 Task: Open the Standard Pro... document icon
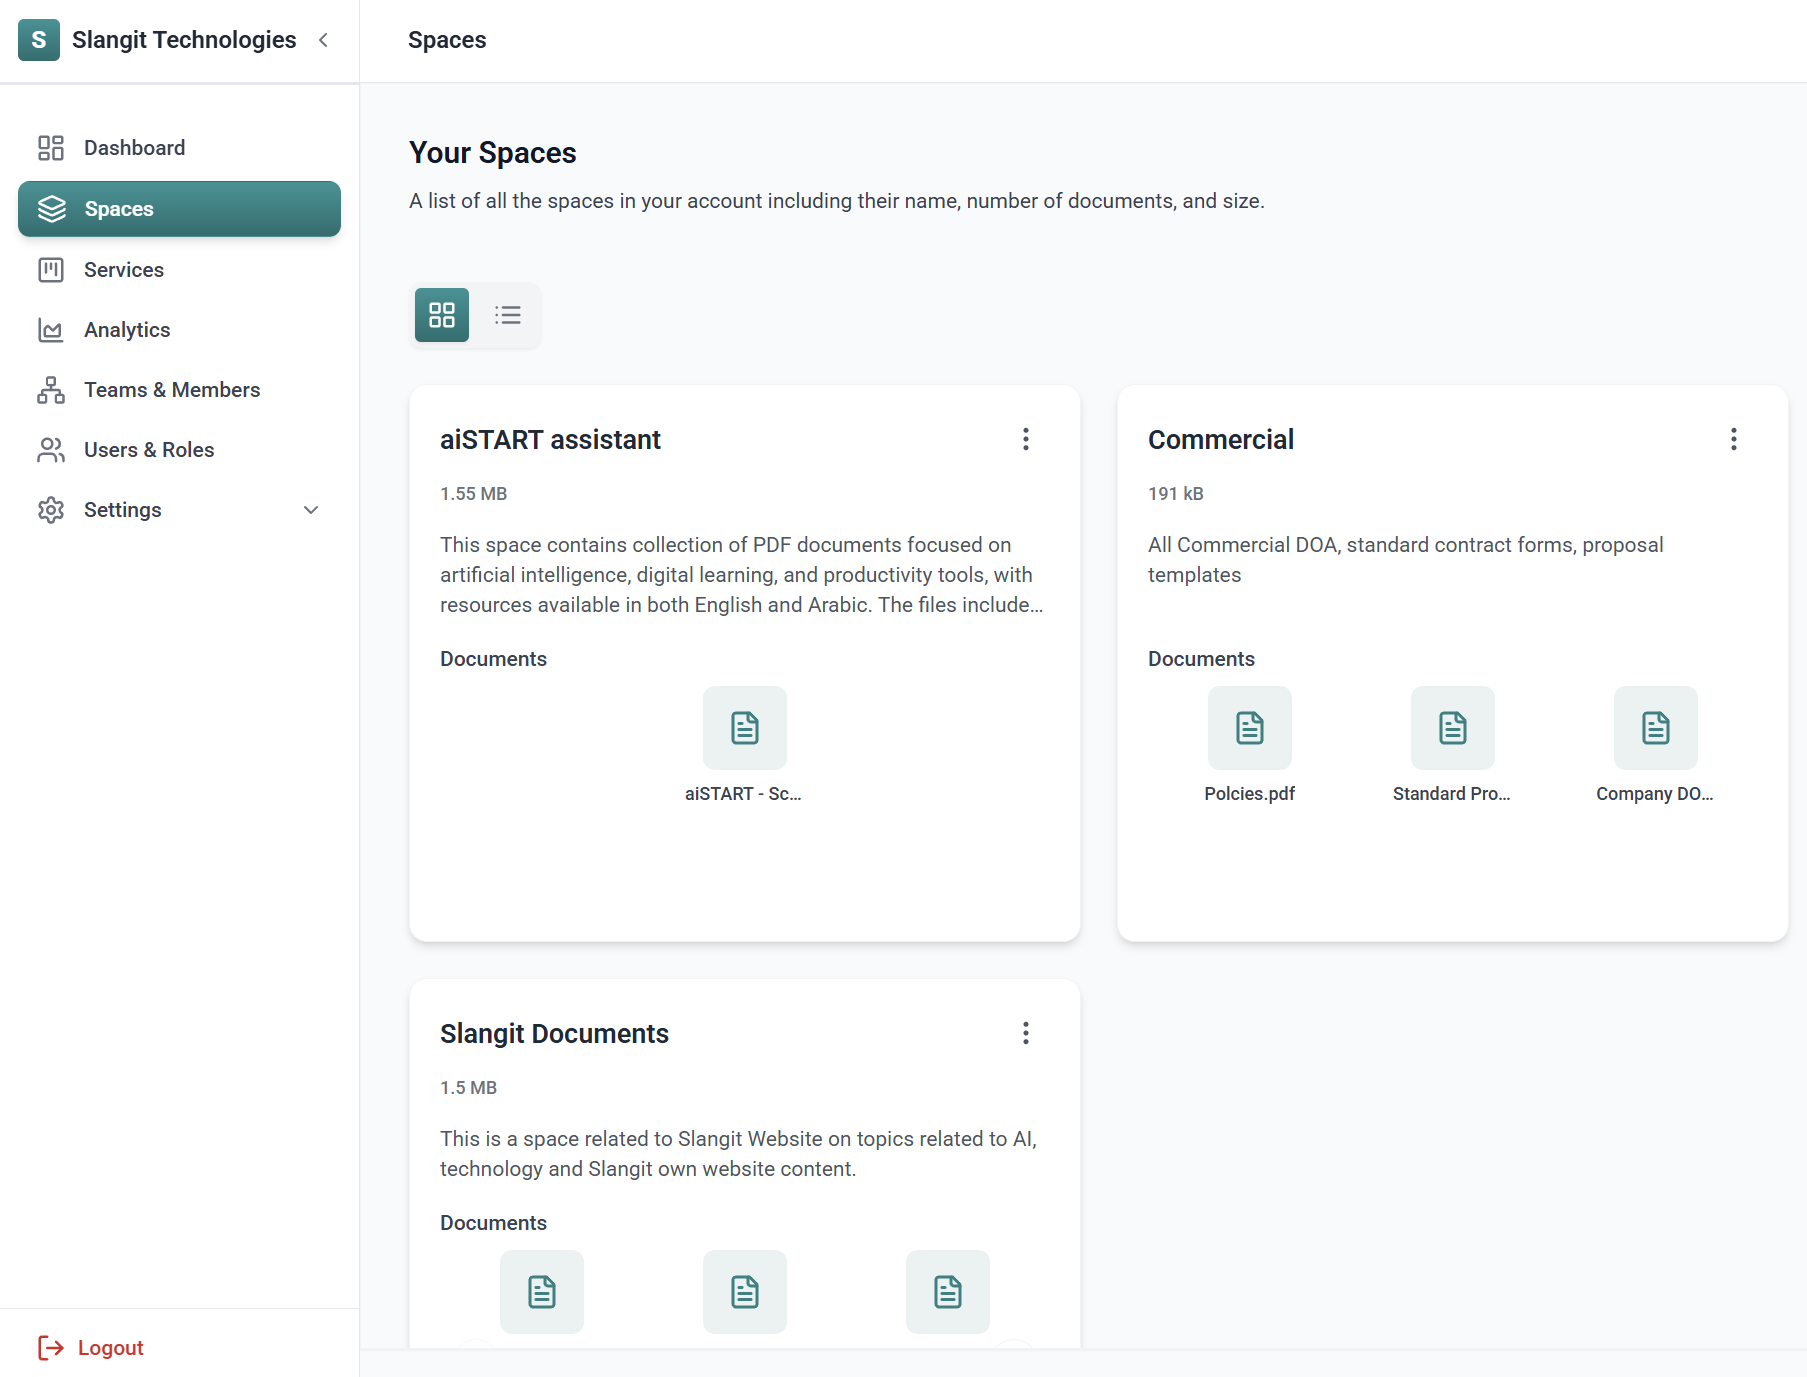(x=1453, y=728)
